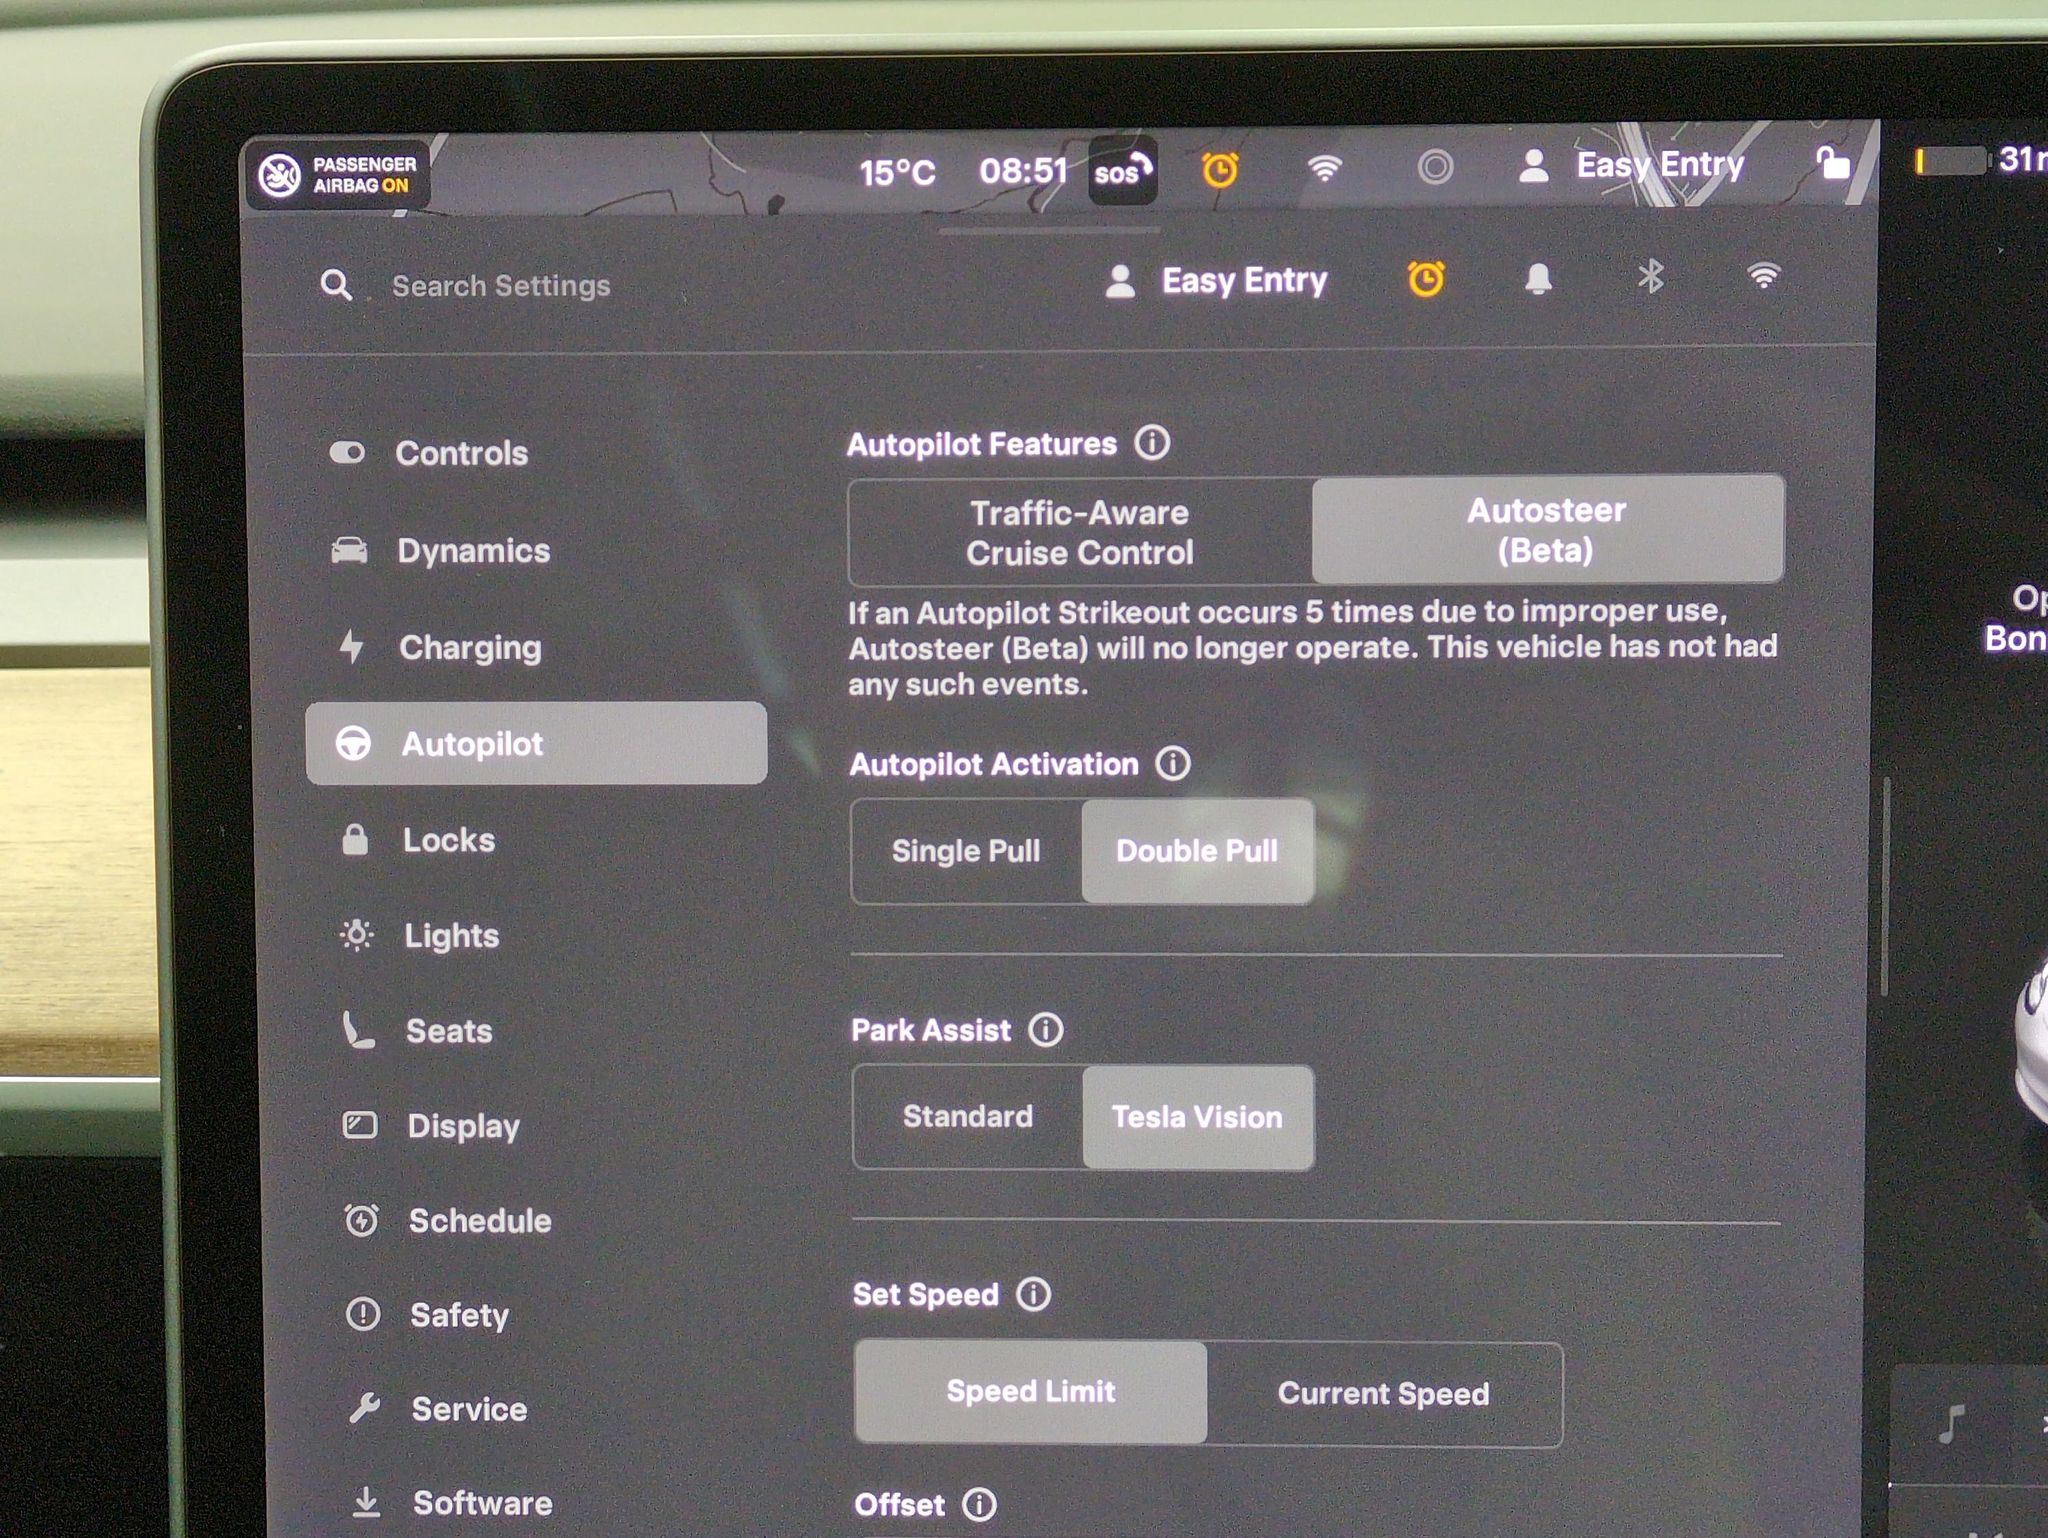The image size is (2048, 1538).
Task: Show info for Autopilot Features
Action: (x=1152, y=442)
